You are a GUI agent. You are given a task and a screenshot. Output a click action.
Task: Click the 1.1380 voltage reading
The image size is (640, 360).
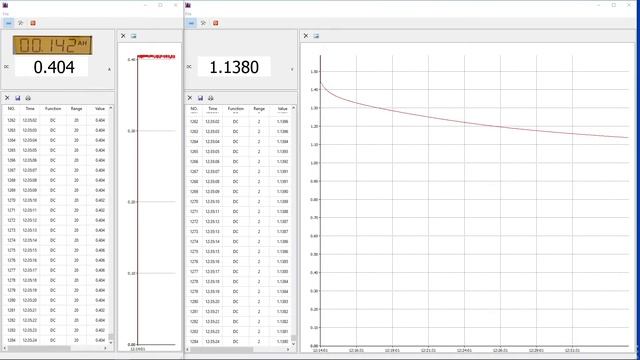[234, 67]
